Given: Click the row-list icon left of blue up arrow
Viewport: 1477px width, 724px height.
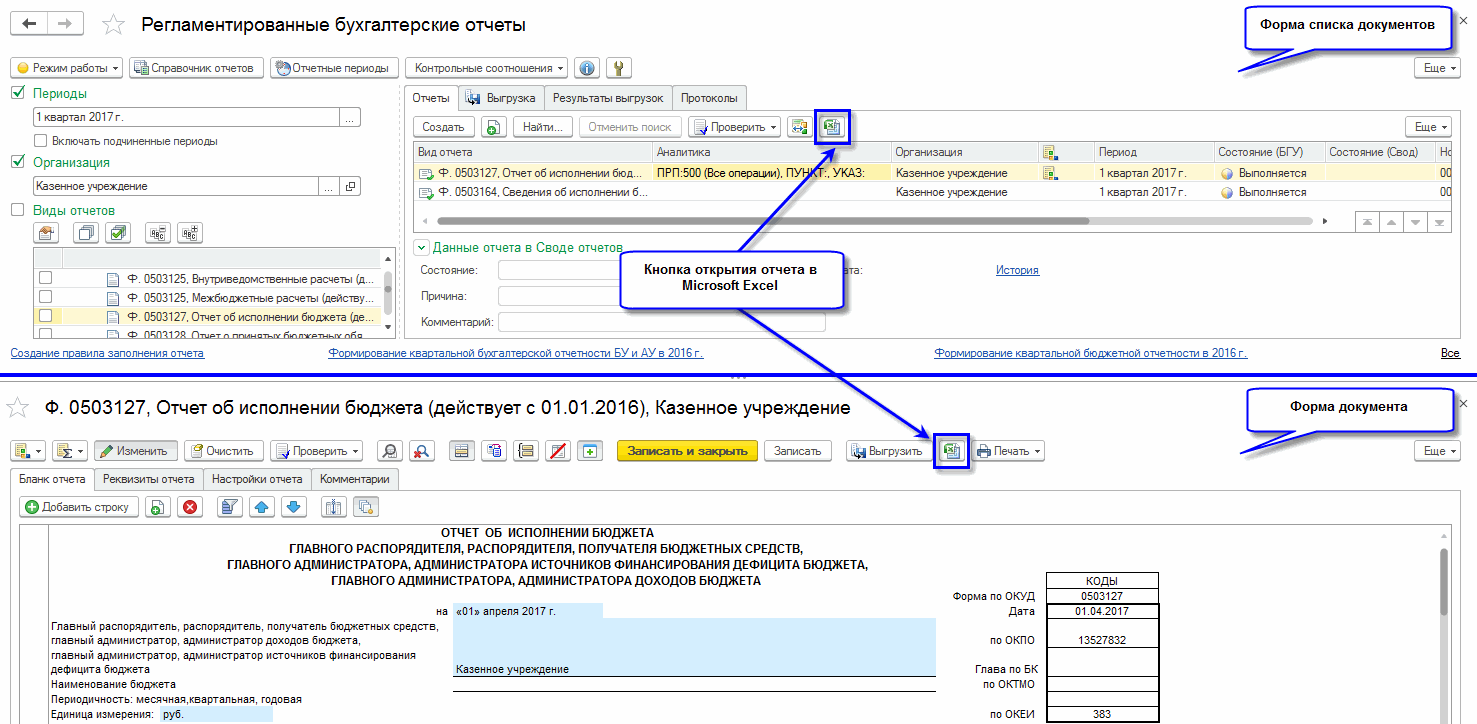Looking at the screenshot, I should [x=230, y=507].
